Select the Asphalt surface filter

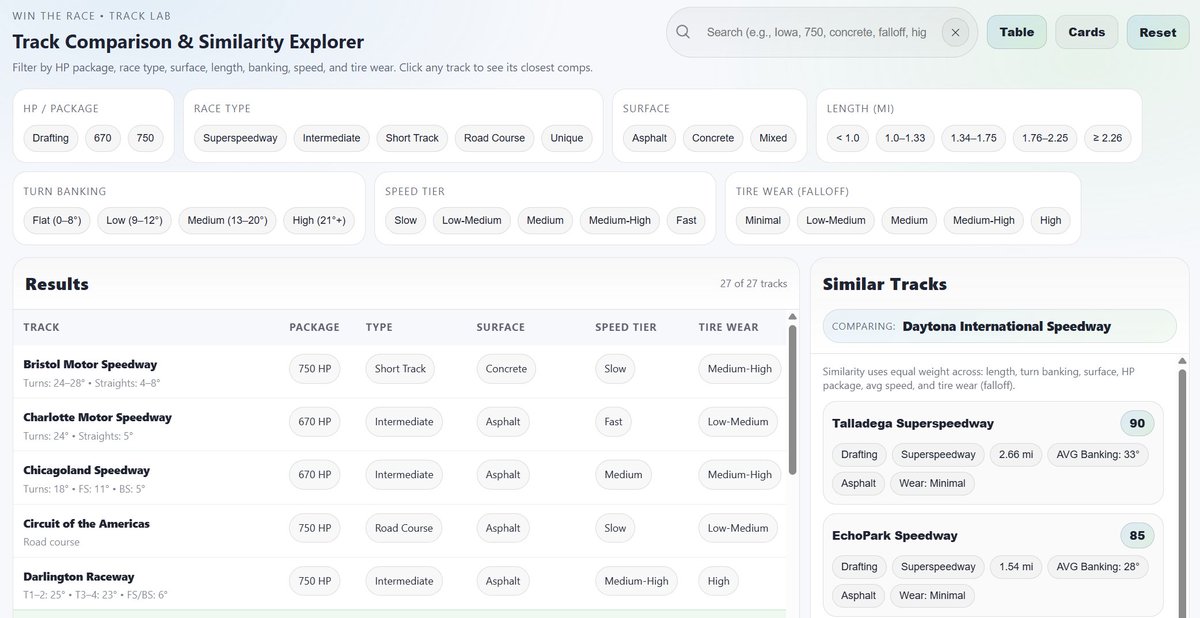[x=650, y=138]
